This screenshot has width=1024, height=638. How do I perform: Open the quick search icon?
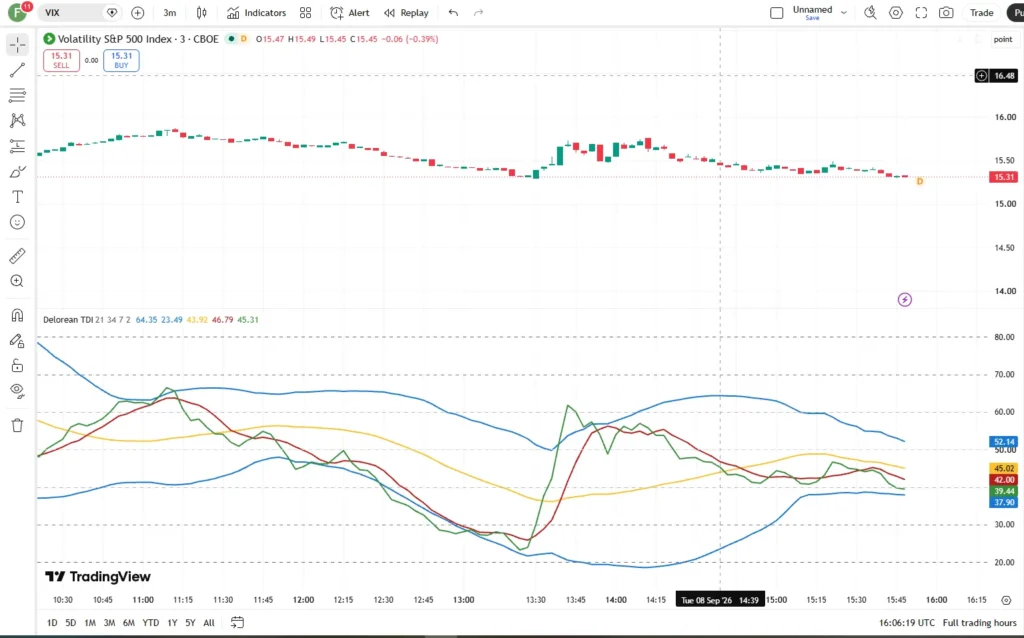point(870,12)
